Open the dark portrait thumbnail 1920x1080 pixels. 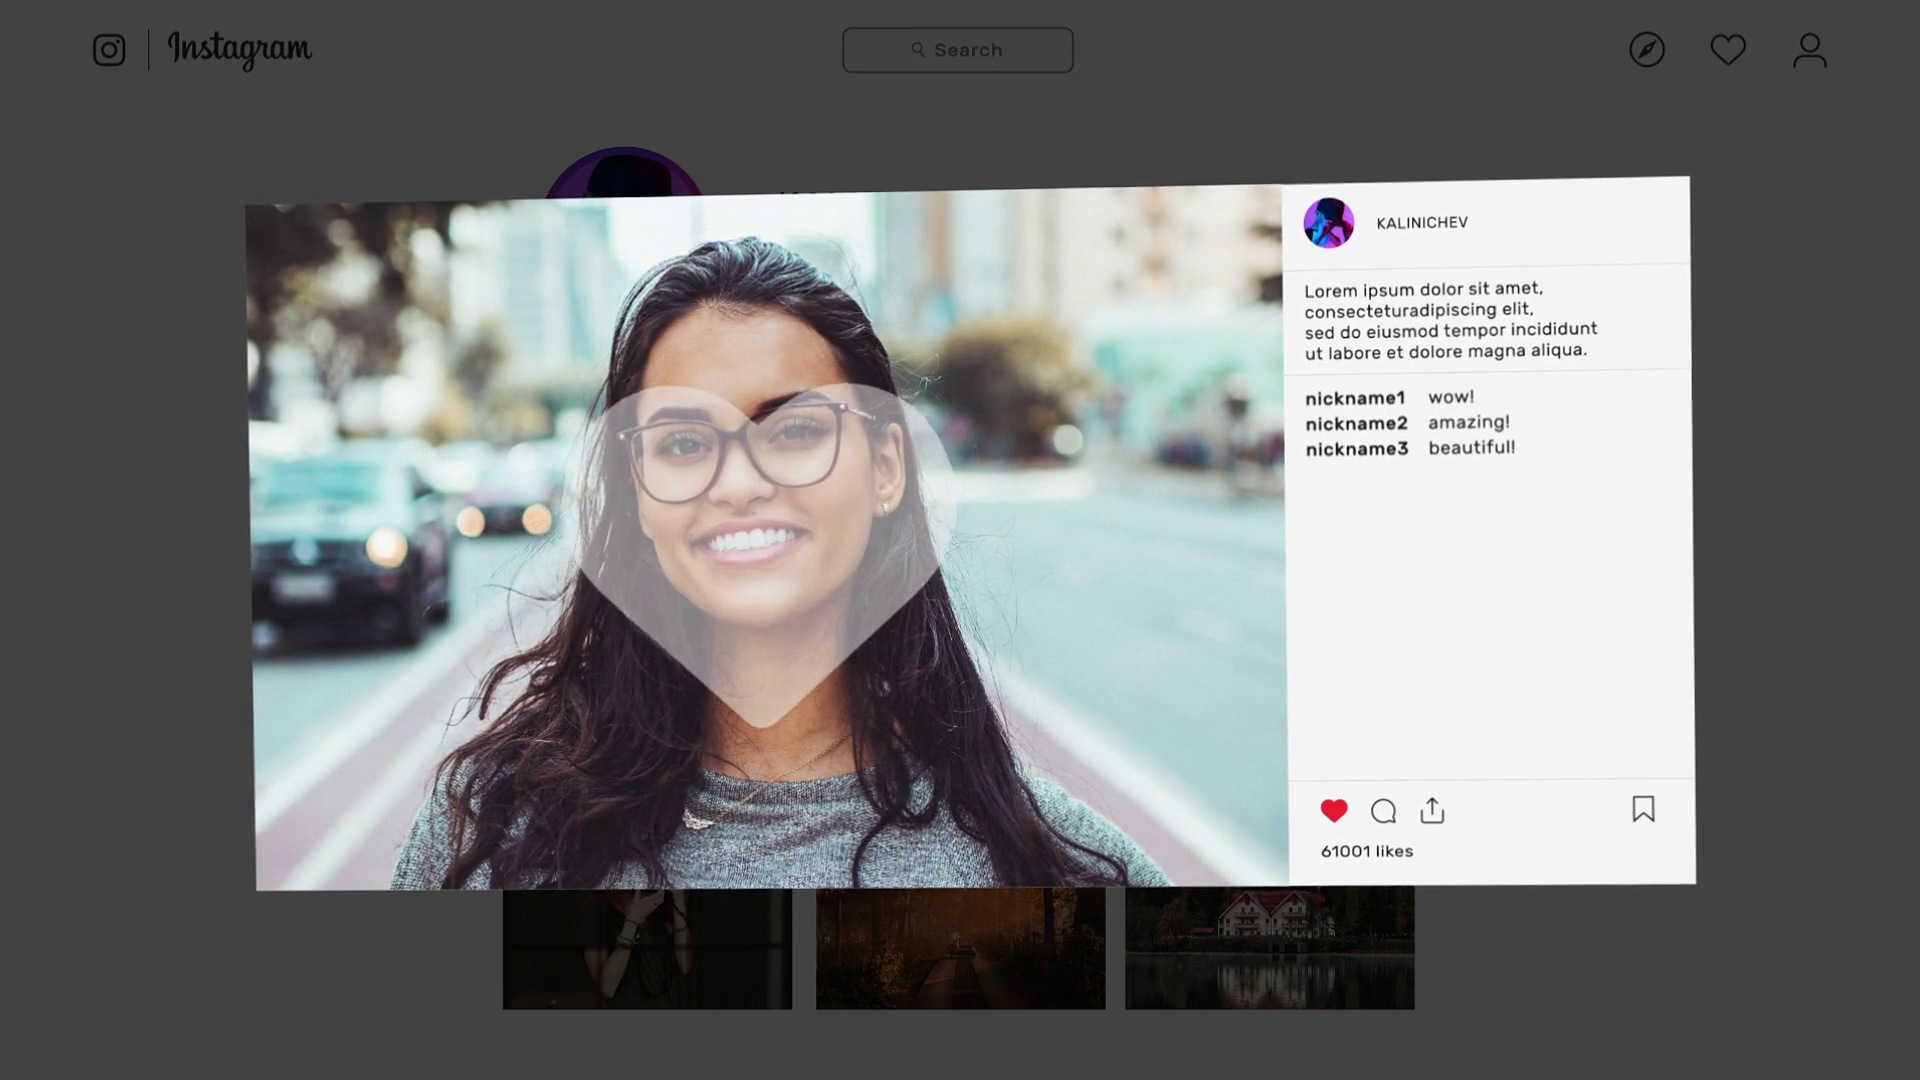[x=647, y=948]
